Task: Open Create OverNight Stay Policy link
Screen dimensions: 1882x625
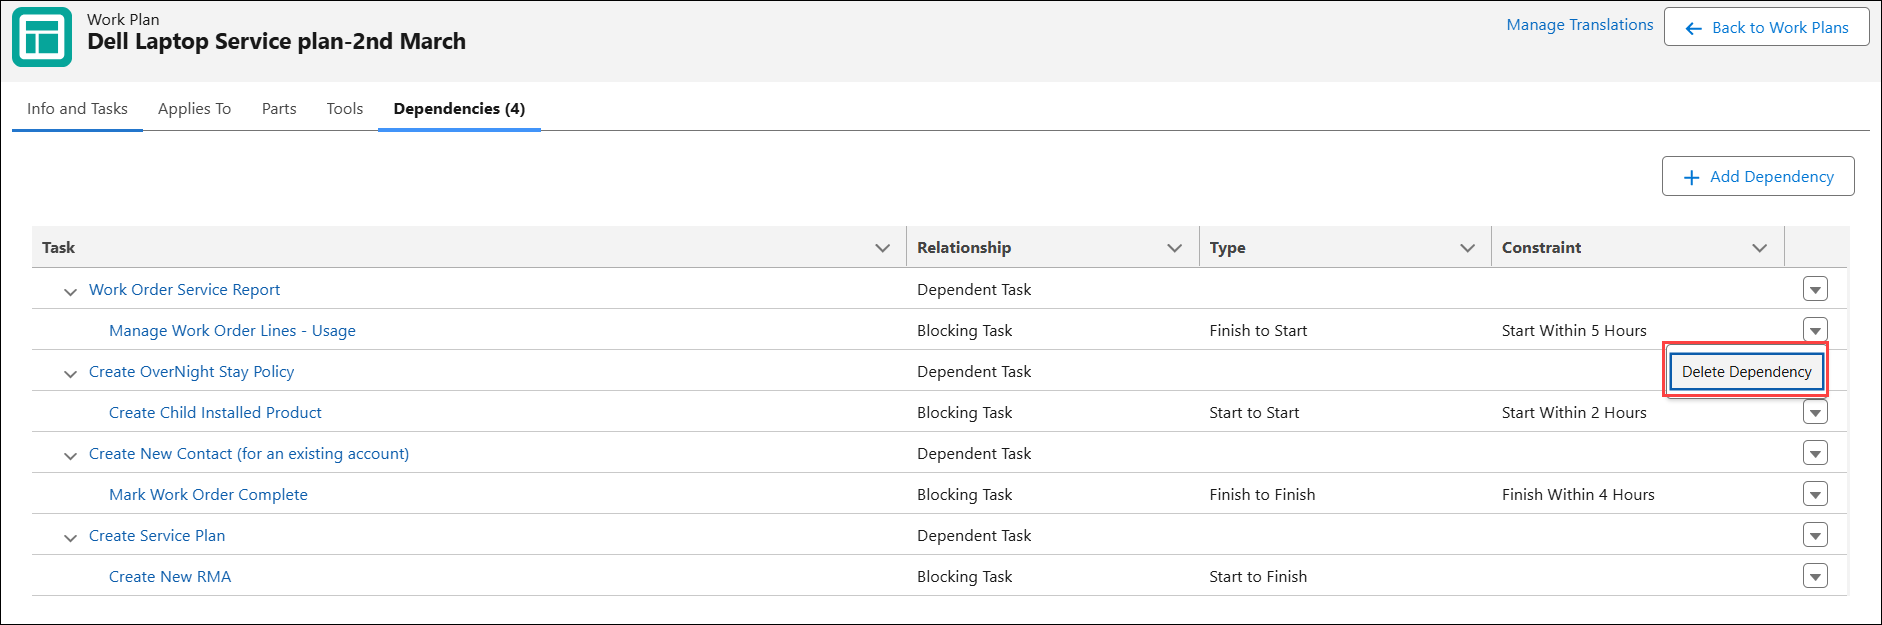Action: pyautogui.click(x=191, y=371)
